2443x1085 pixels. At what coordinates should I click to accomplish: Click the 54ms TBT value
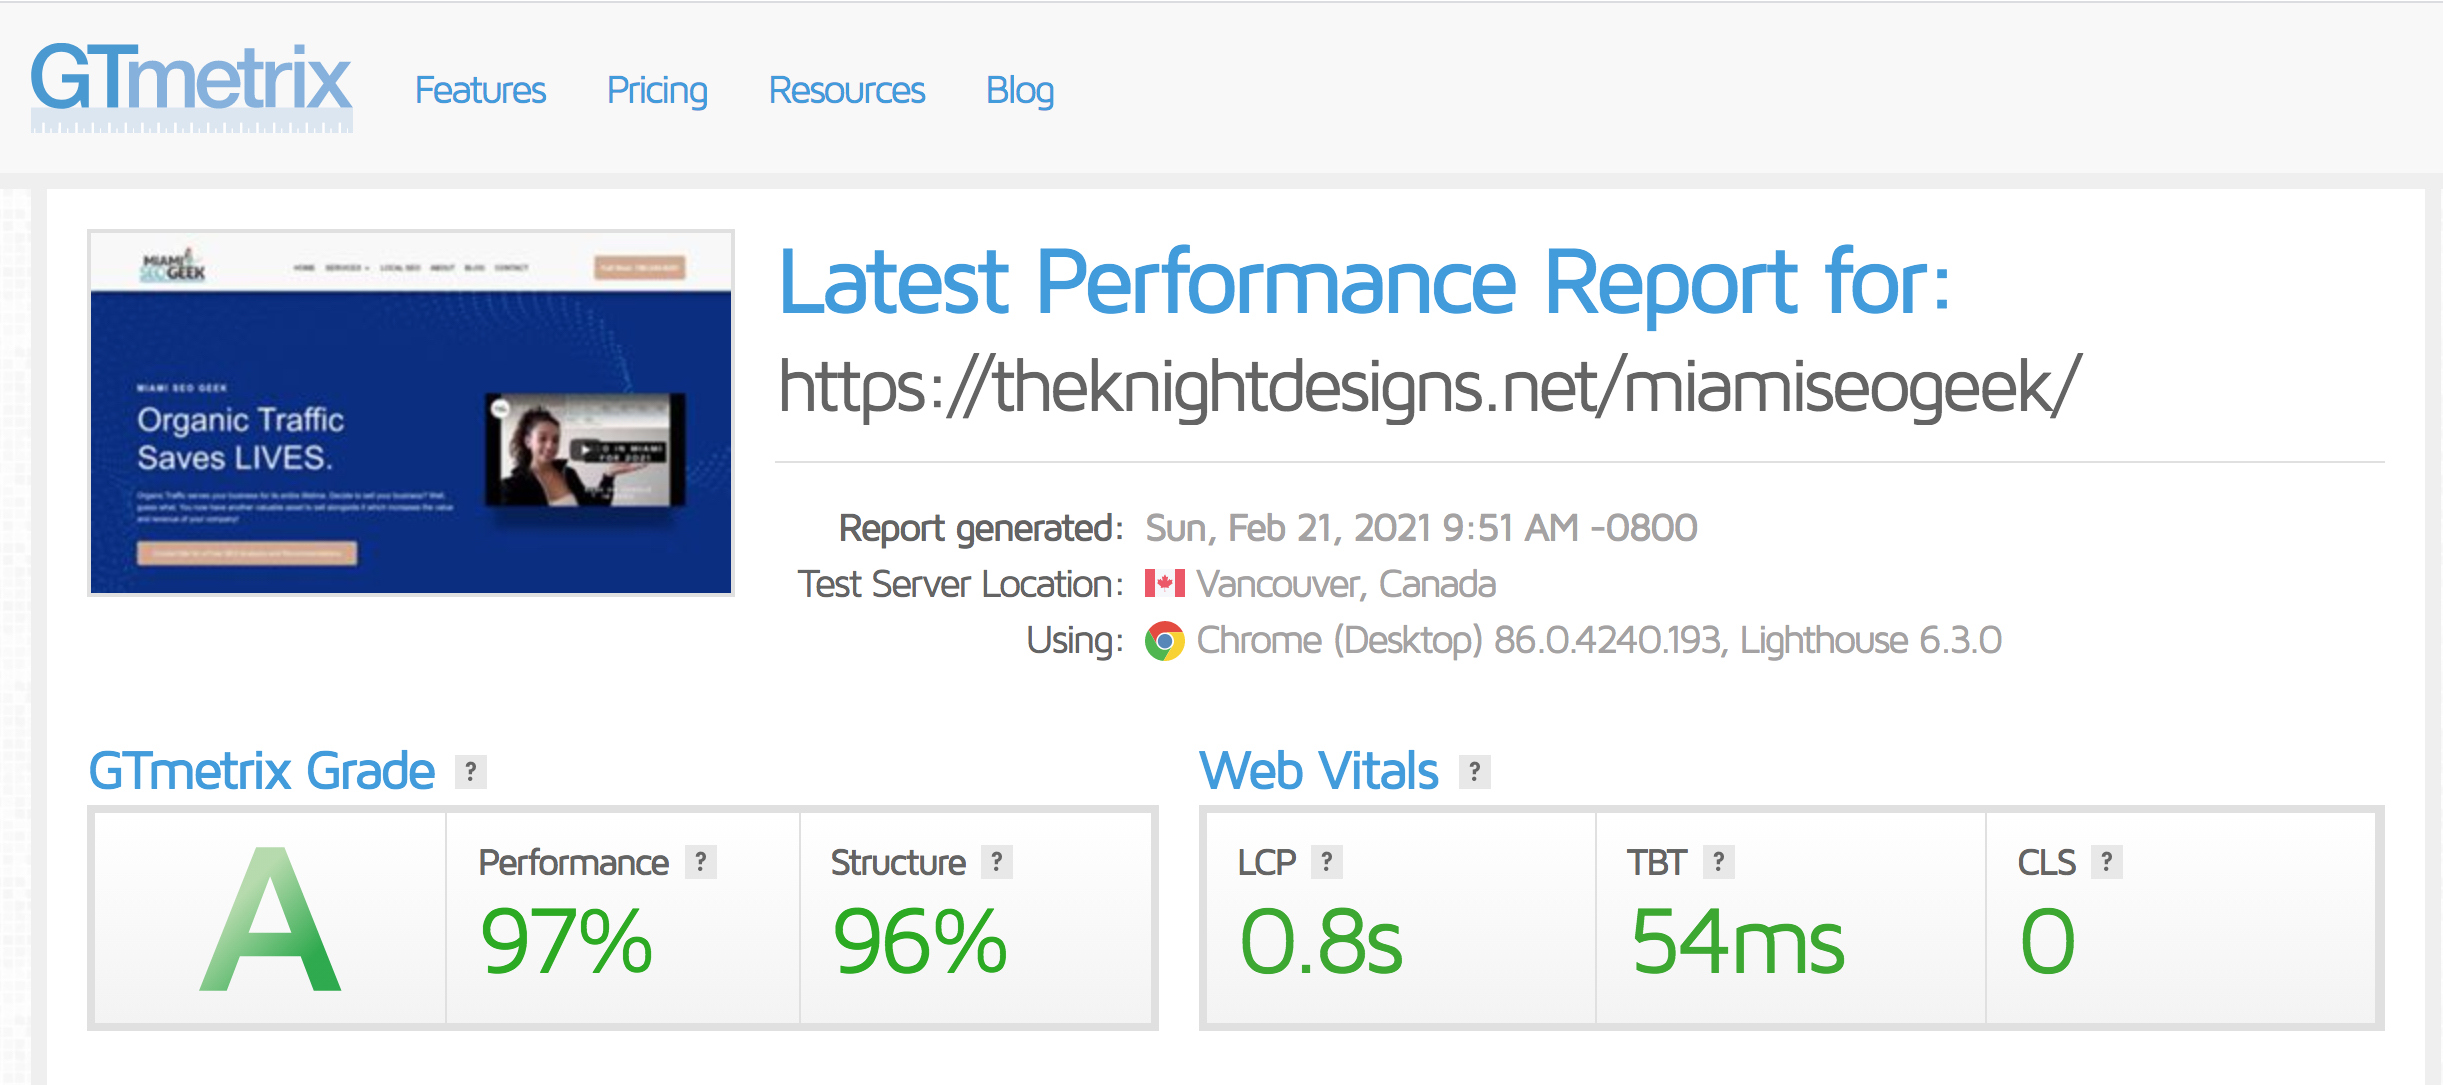click(x=1737, y=941)
